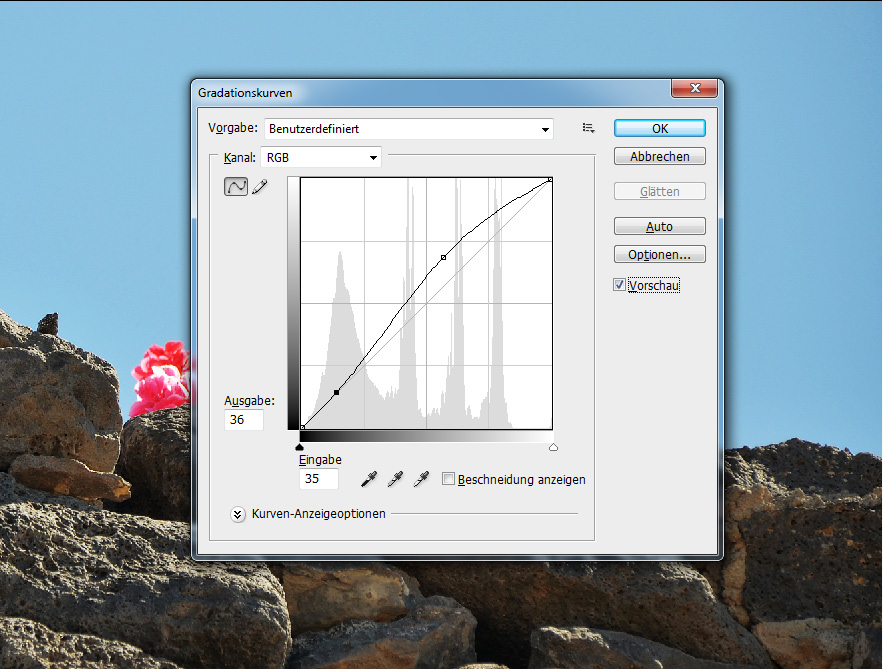883x669 pixels.
Task: Click the Ausgabe value field
Action: (244, 420)
